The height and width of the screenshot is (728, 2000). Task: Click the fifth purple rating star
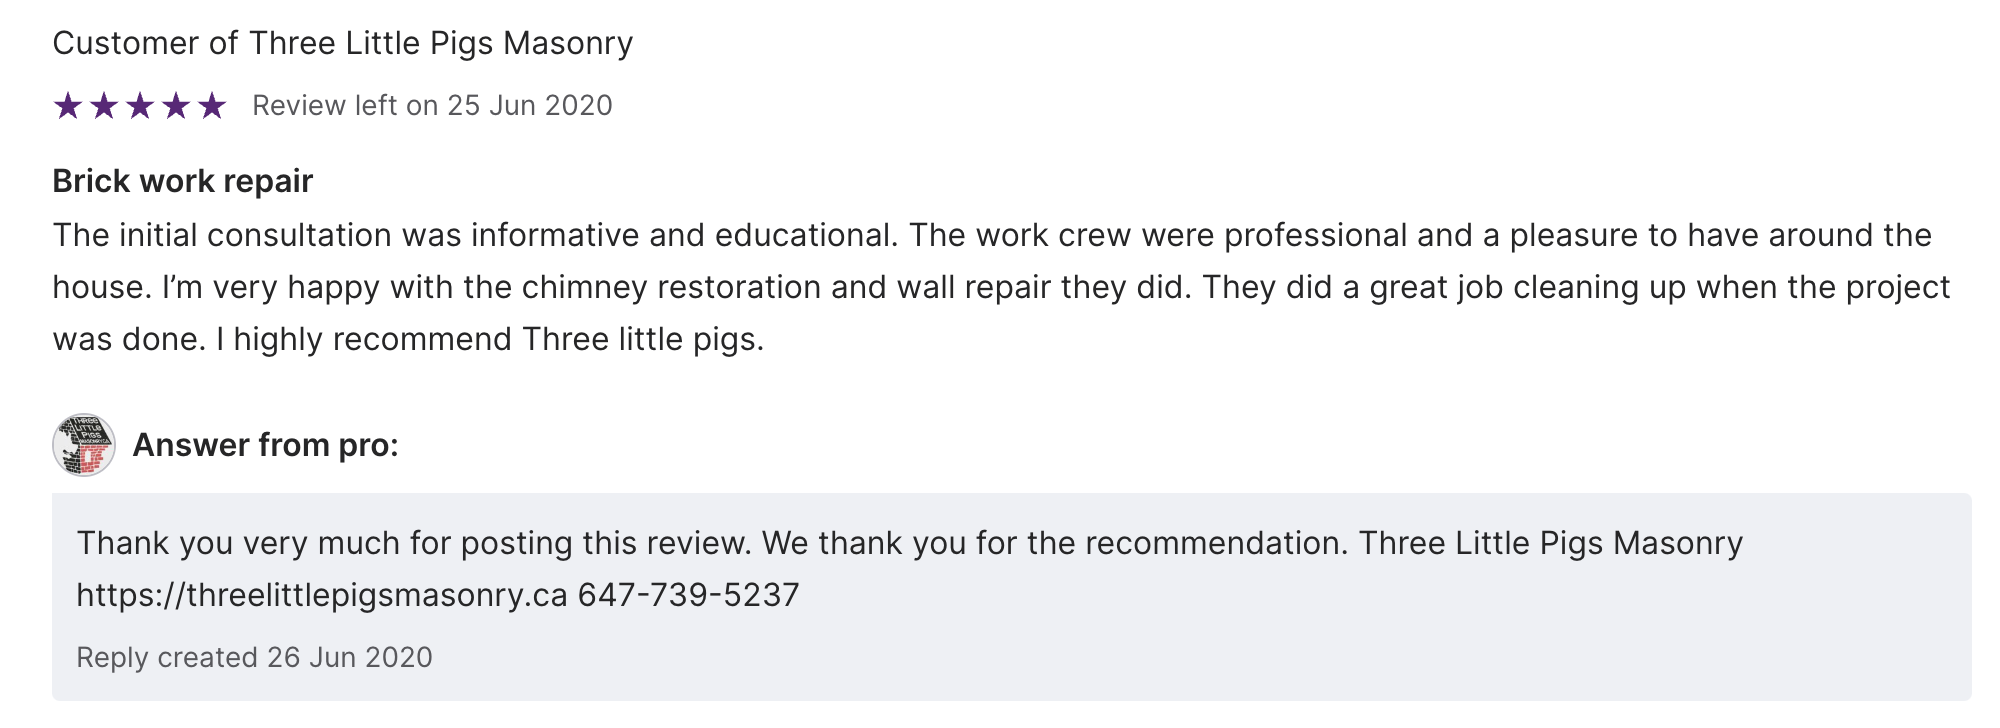click(212, 105)
